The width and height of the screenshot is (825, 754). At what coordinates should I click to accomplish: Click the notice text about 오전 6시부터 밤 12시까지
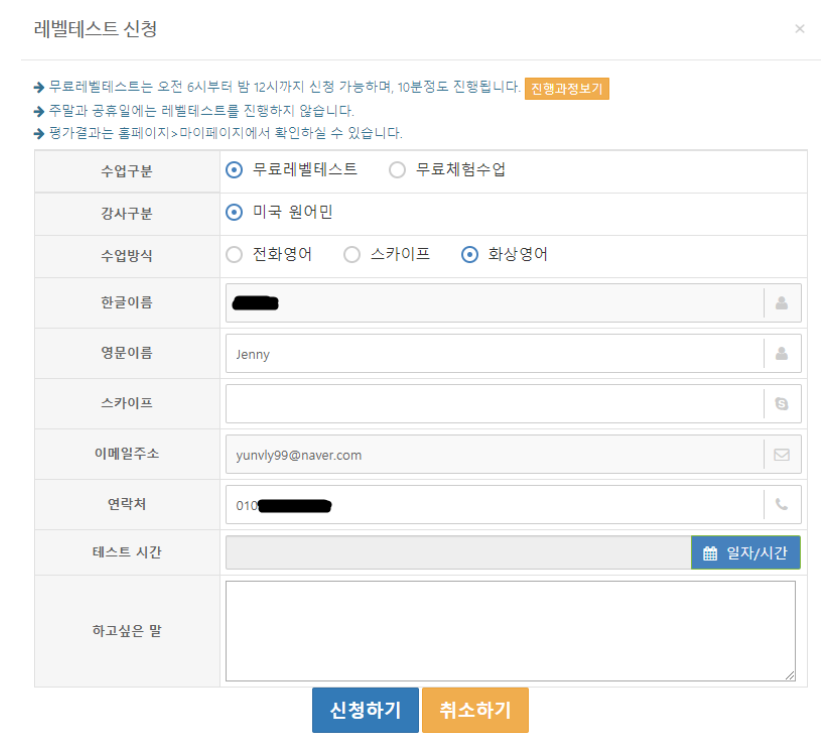[285, 87]
